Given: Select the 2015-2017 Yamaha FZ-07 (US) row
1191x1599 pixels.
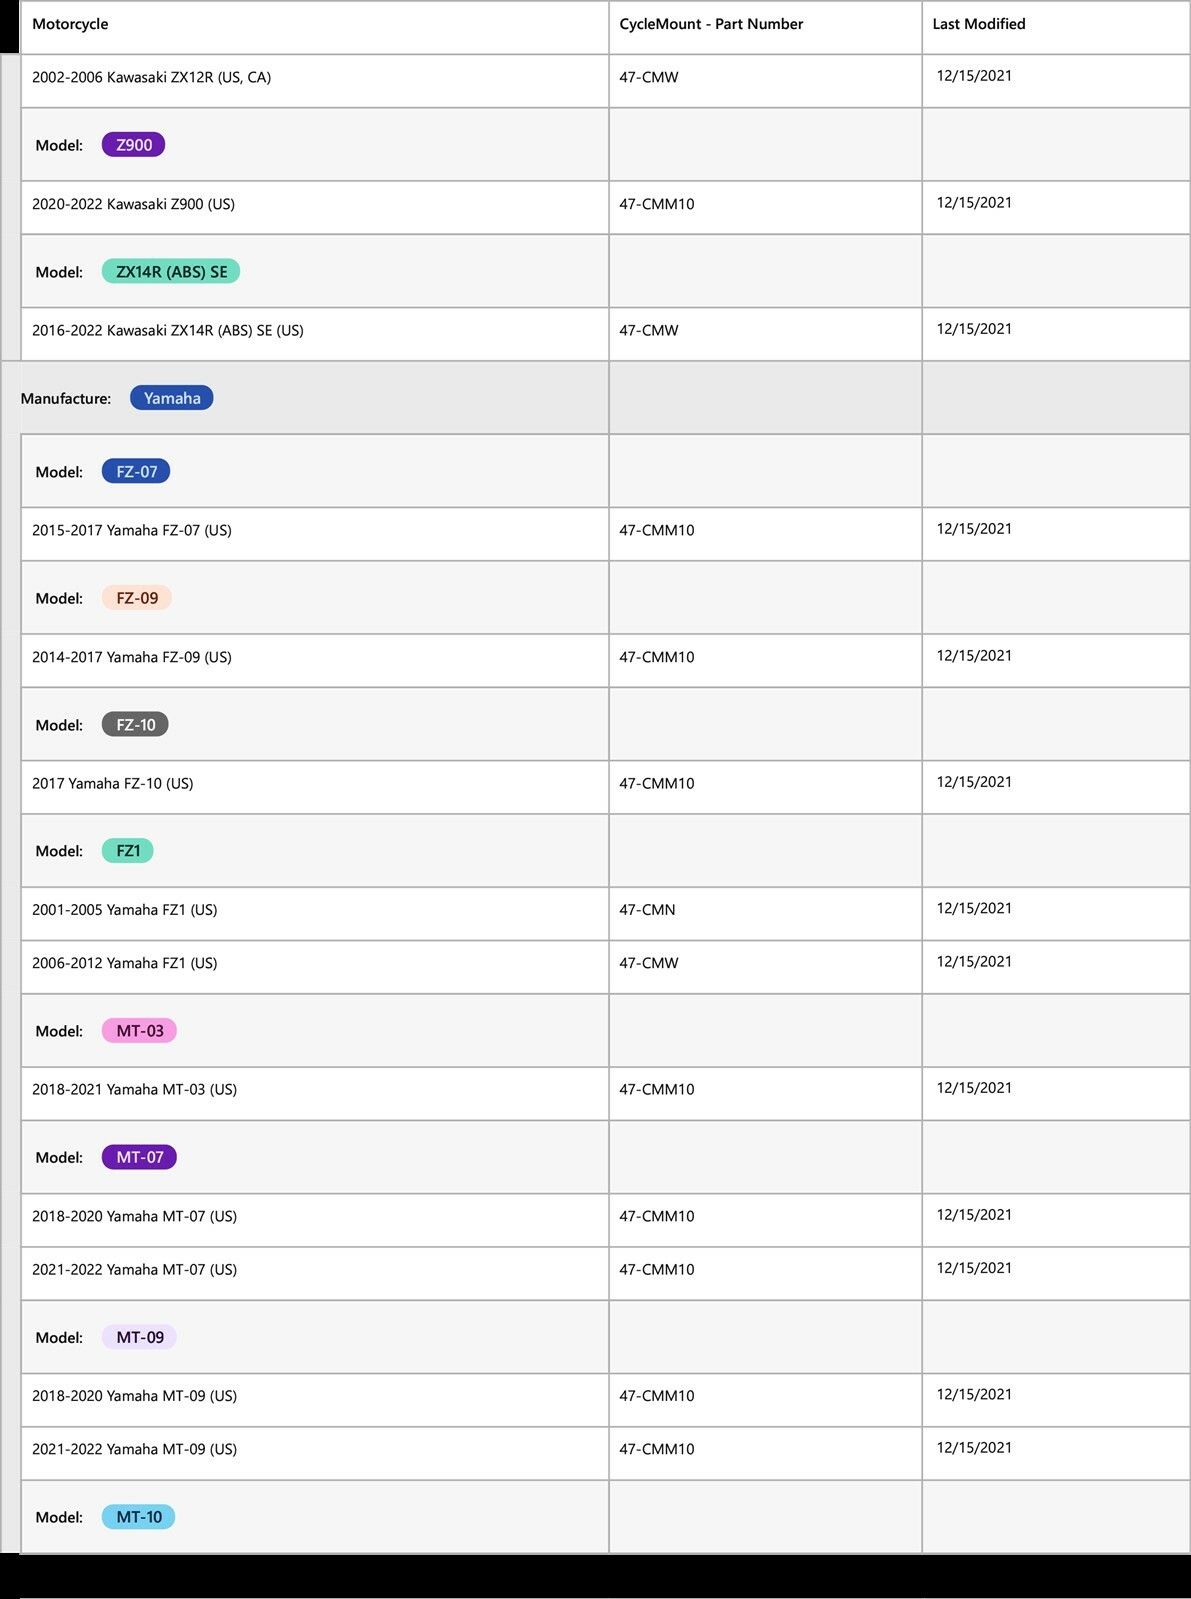Looking at the screenshot, I should pos(605,534).
